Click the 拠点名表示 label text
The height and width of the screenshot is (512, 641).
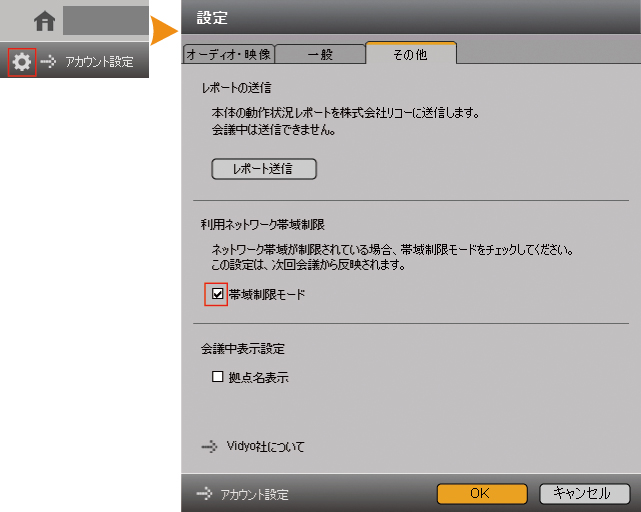point(259,378)
